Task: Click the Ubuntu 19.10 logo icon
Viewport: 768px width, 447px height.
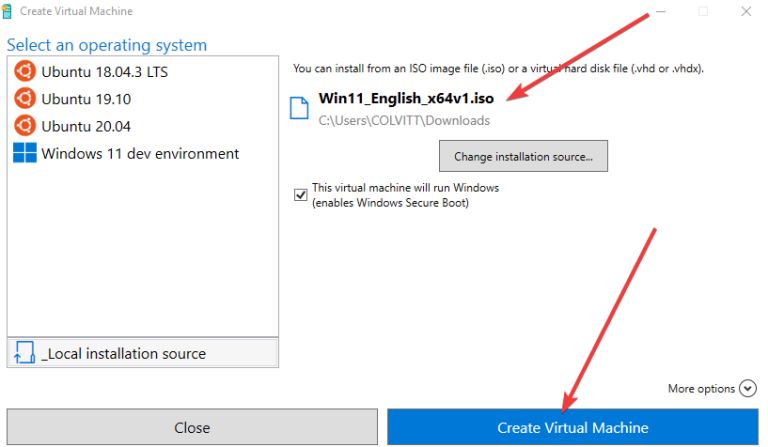Action: (x=24, y=98)
